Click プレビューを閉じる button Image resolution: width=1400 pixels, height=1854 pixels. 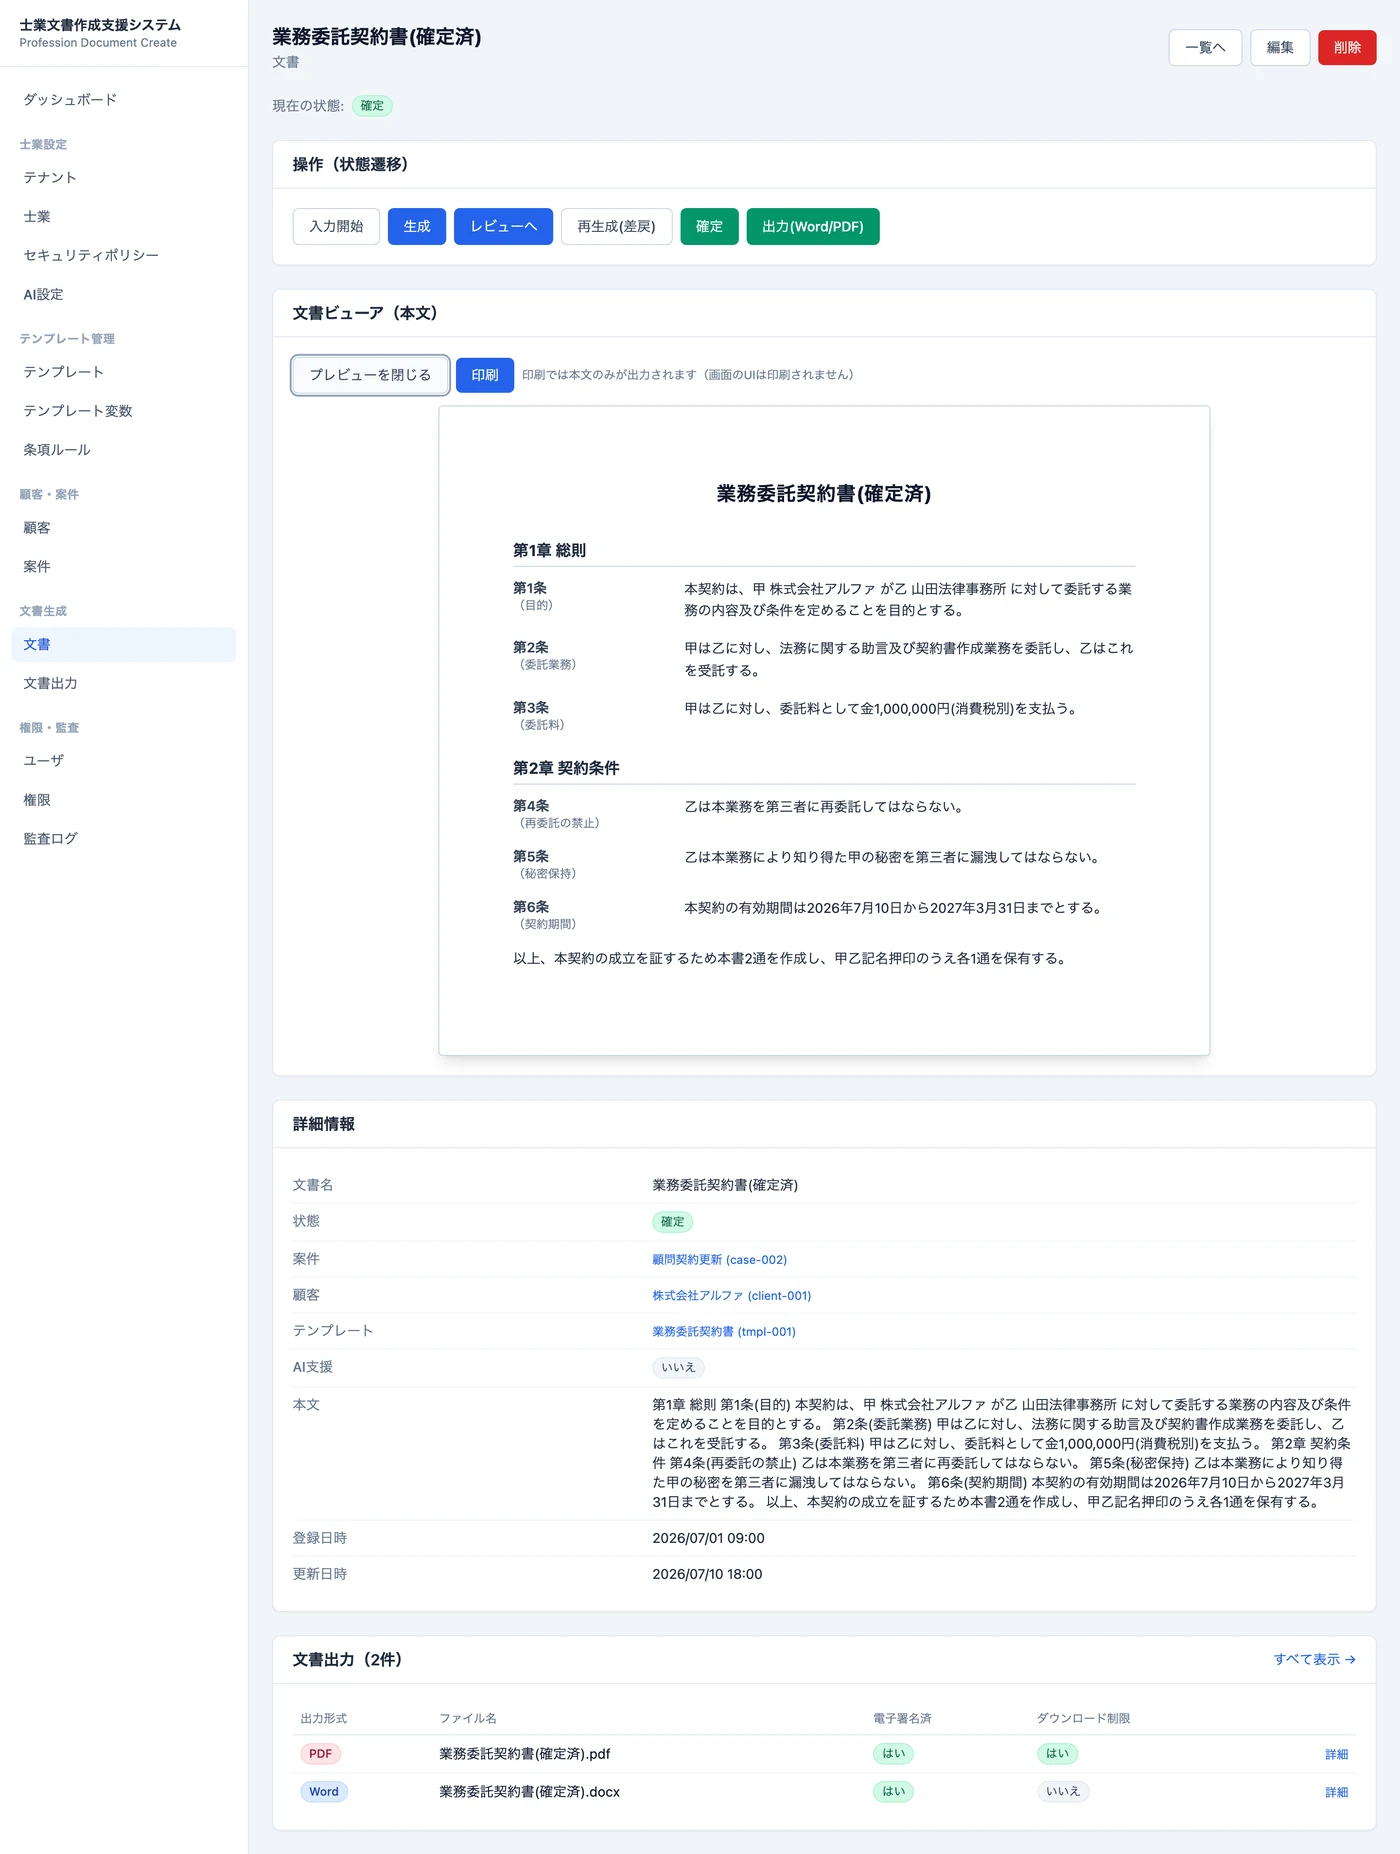click(370, 375)
